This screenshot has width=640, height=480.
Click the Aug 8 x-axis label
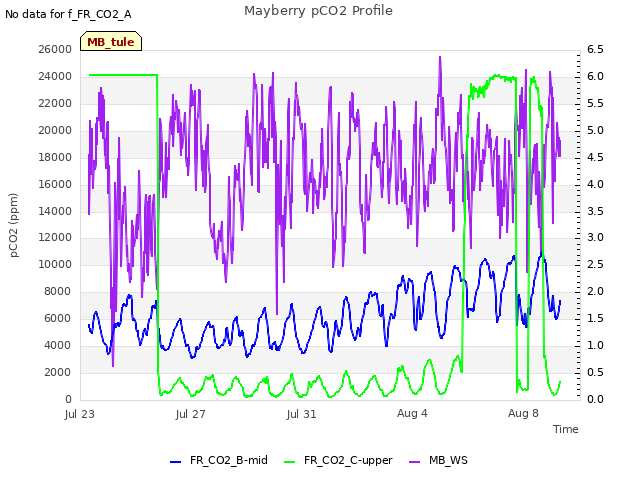tap(523, 413)
